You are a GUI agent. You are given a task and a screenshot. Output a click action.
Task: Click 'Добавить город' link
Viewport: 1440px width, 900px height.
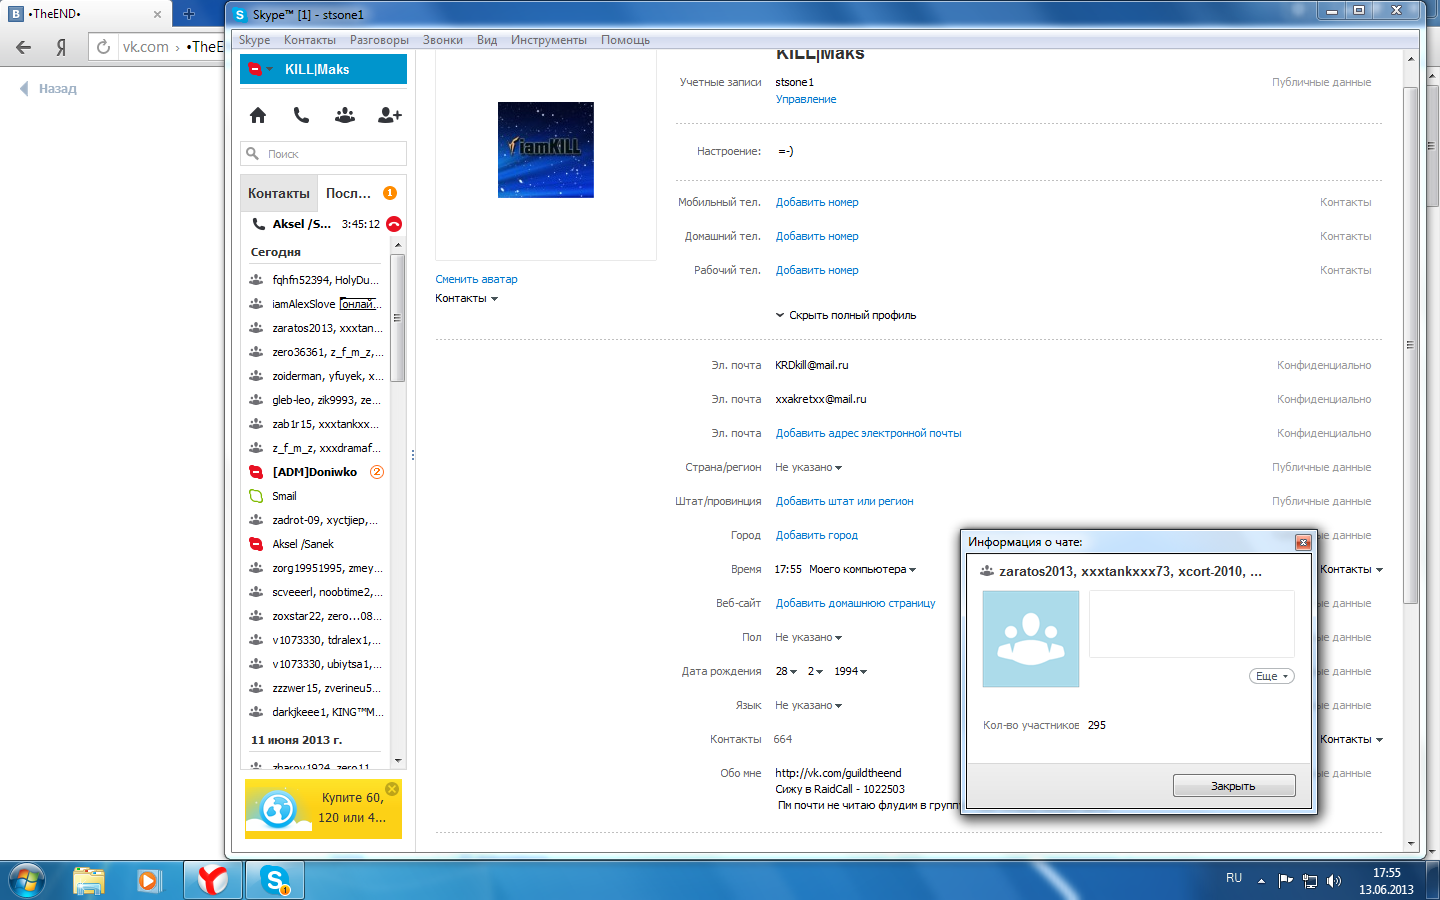click(816, 535)
